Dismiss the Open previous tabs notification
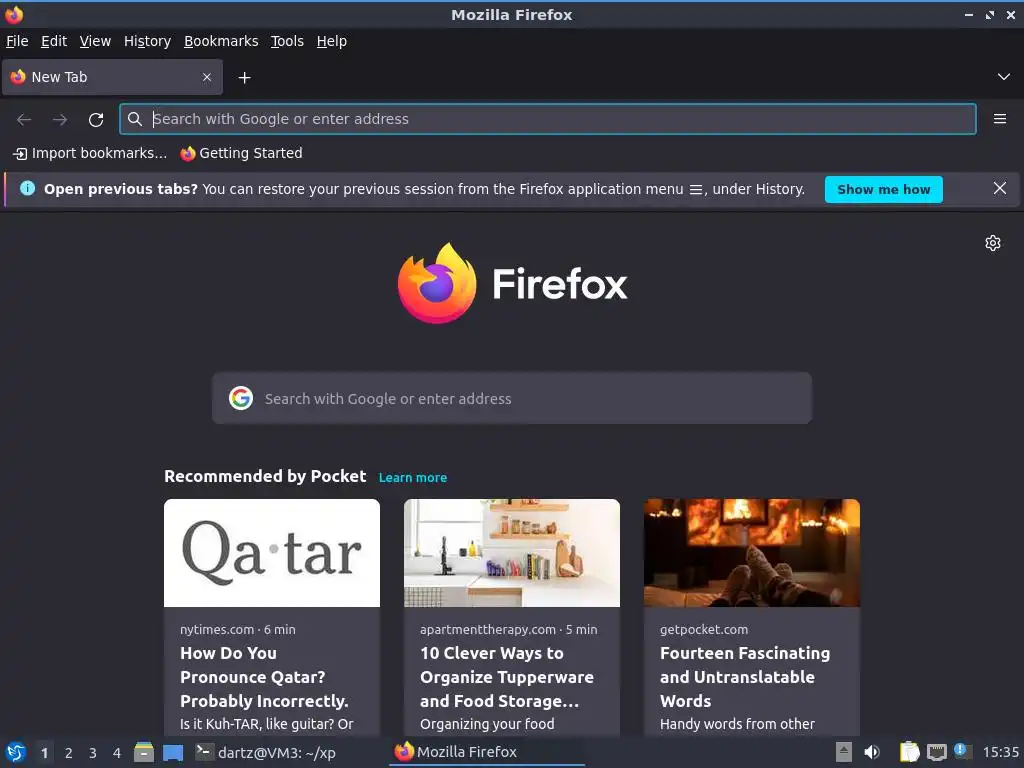This screenshot has height=768, width=1024. (x=999, y=189)
